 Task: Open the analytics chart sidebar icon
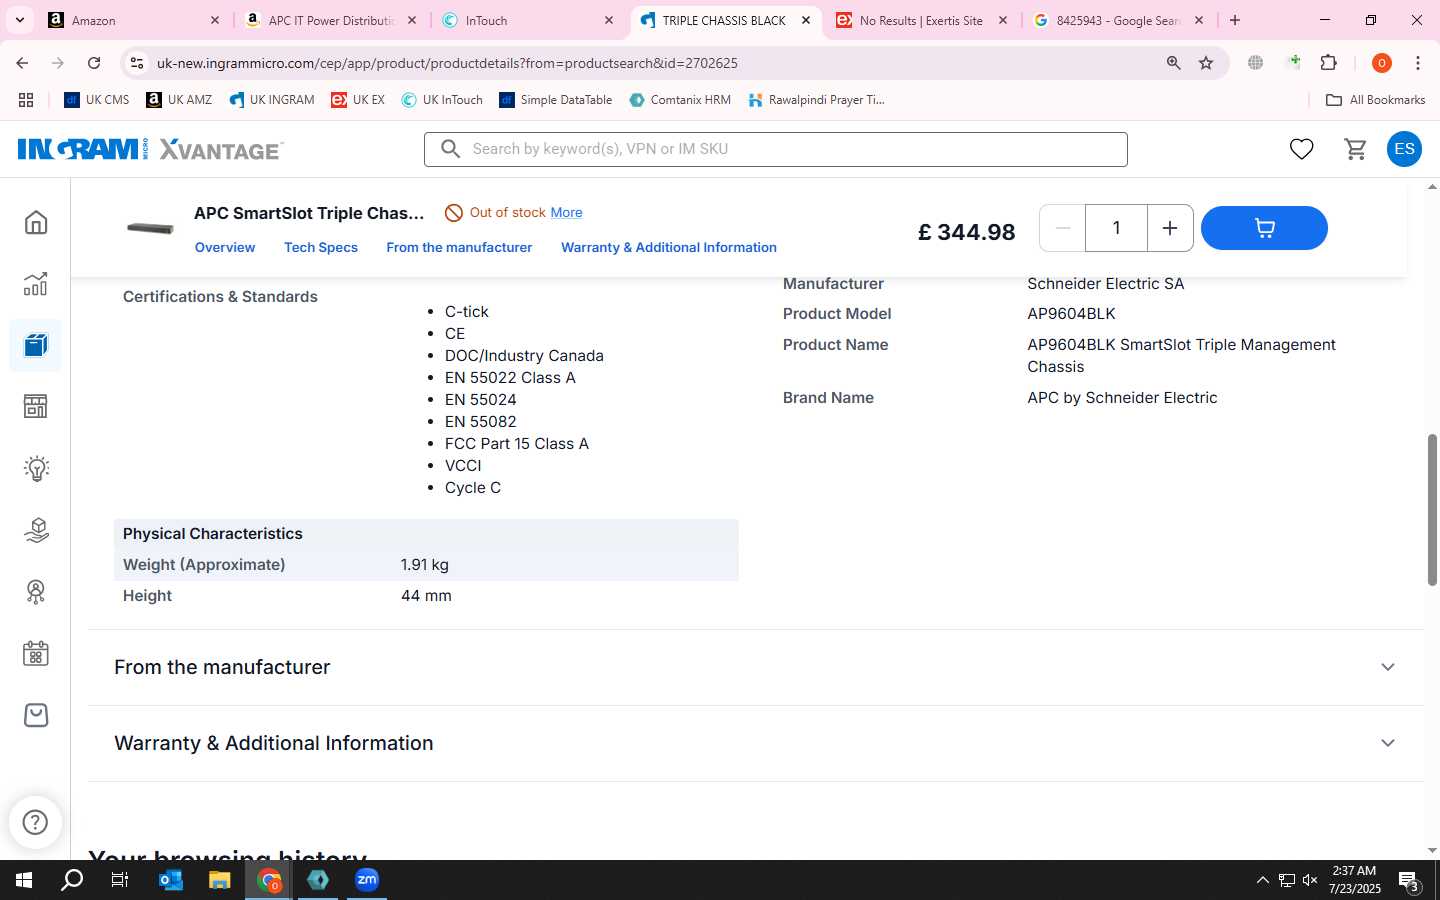coord(36,284)
